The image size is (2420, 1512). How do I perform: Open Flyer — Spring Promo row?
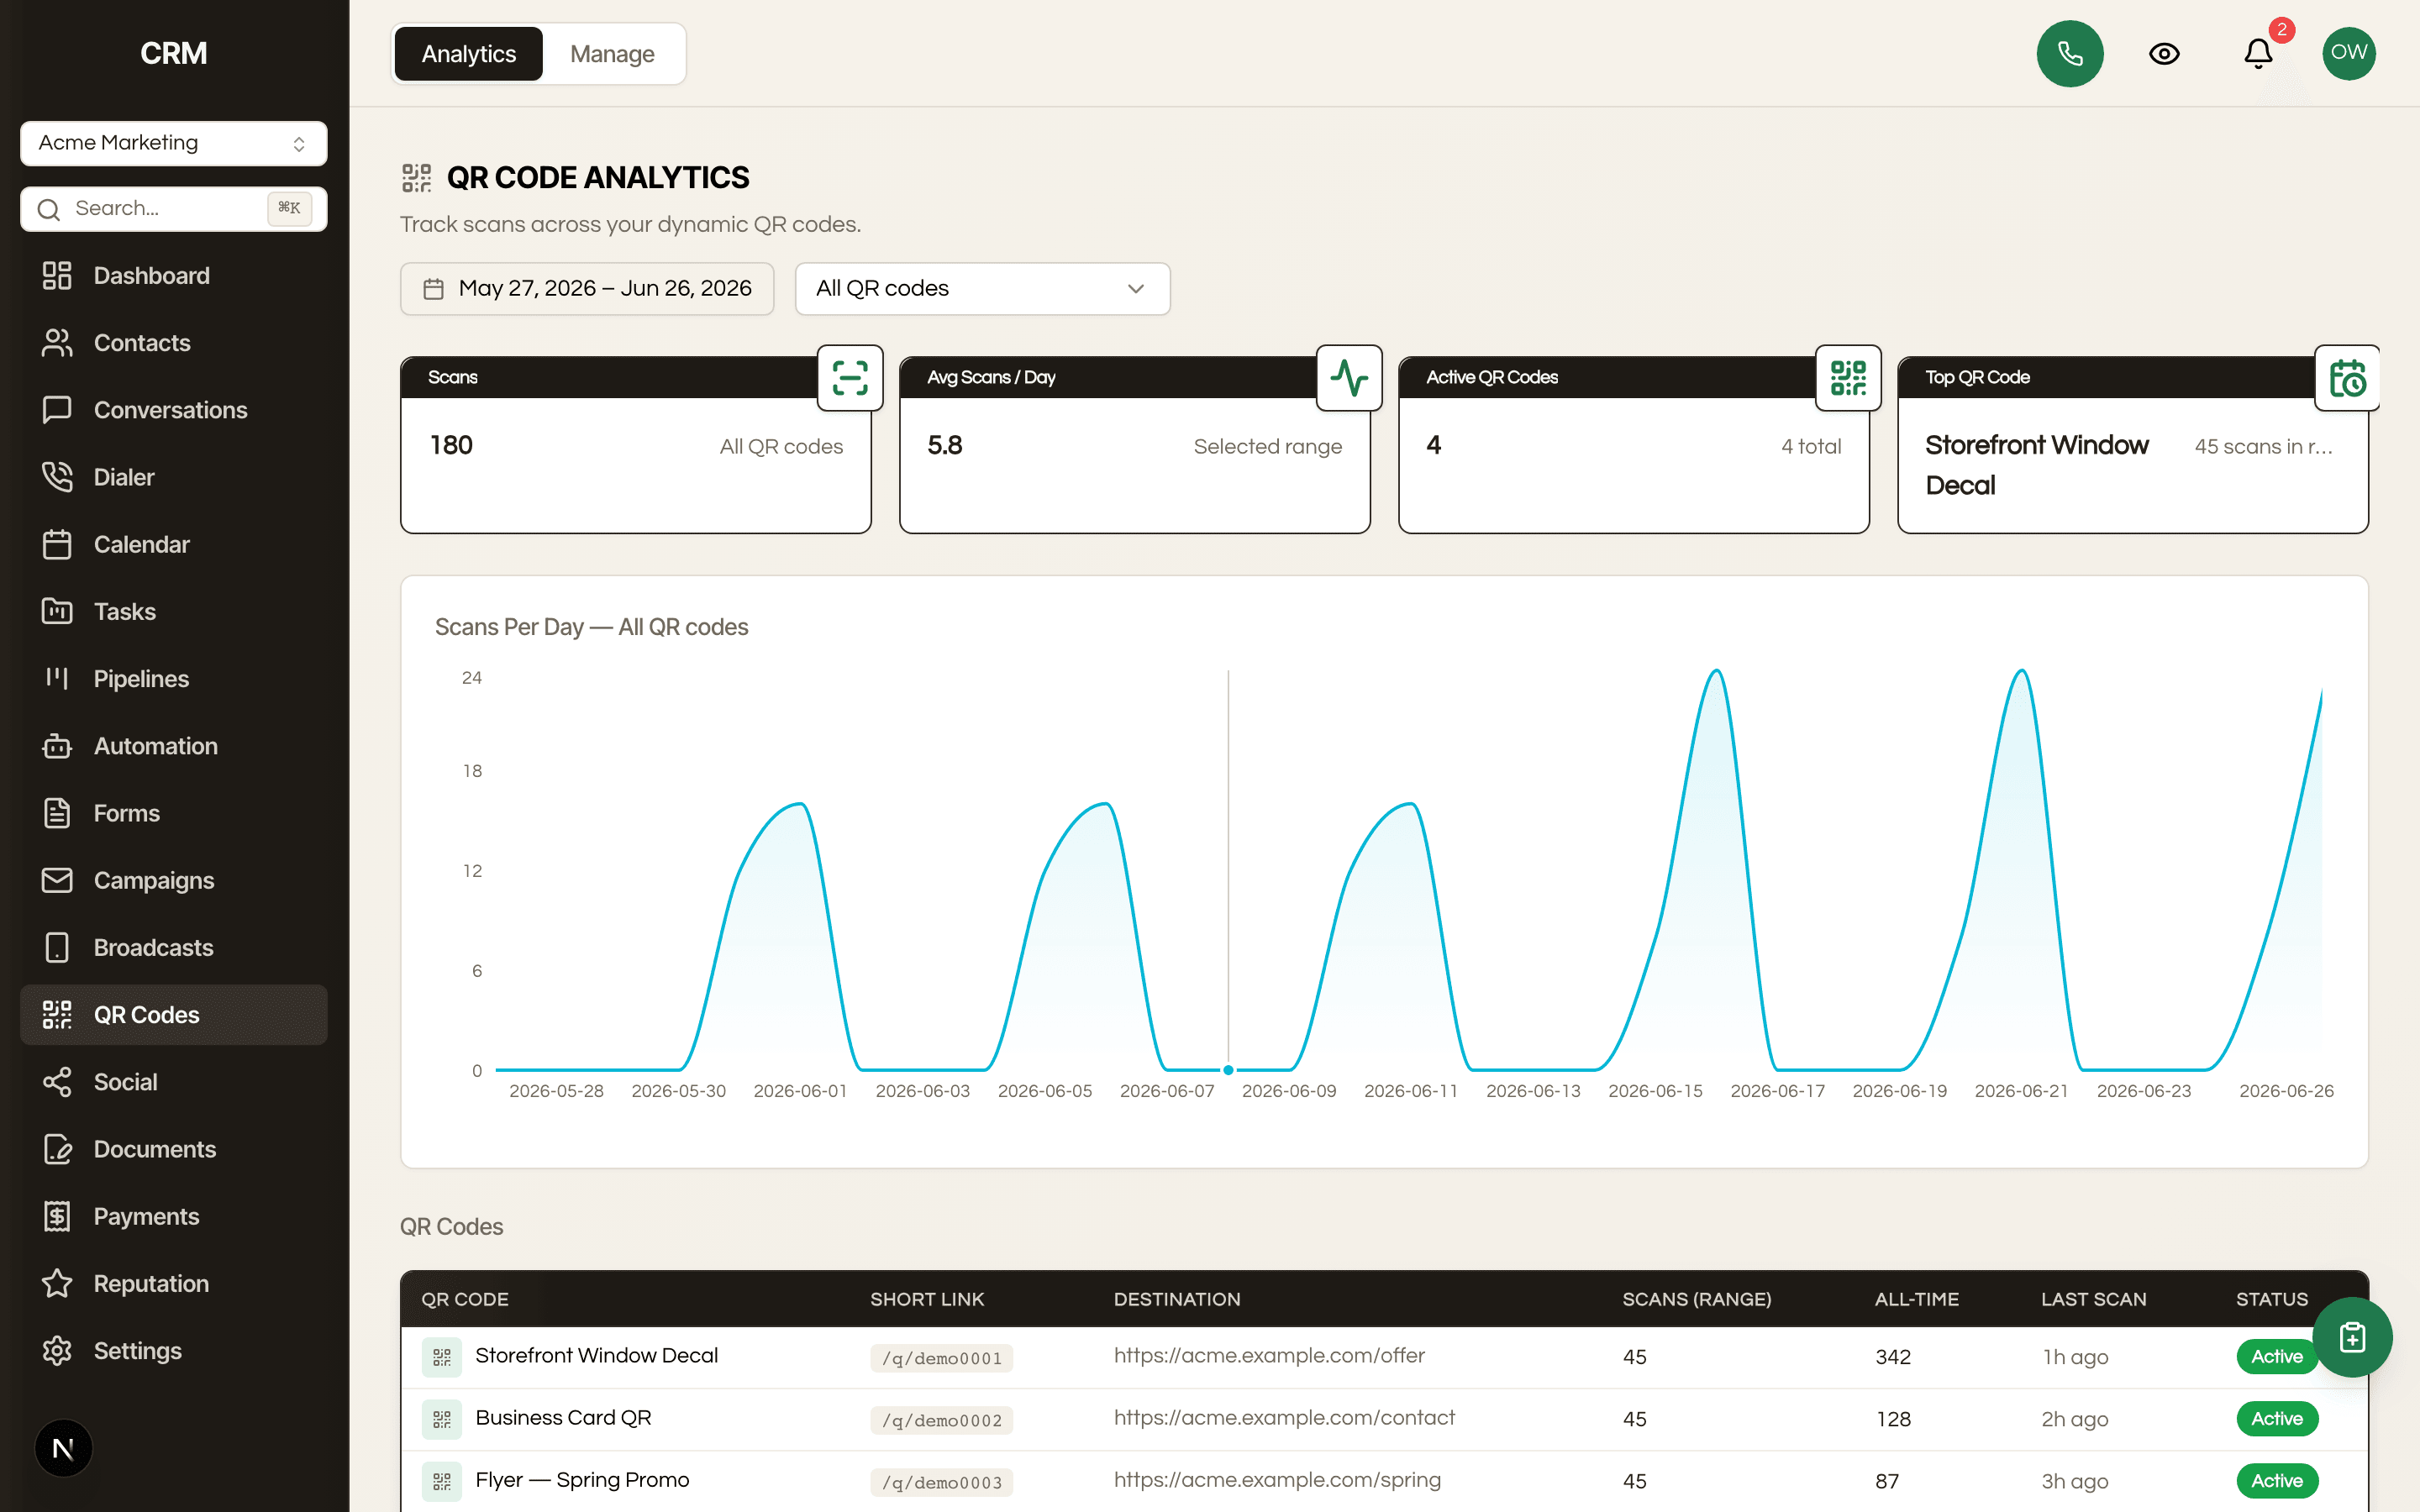point(1384,1481)
